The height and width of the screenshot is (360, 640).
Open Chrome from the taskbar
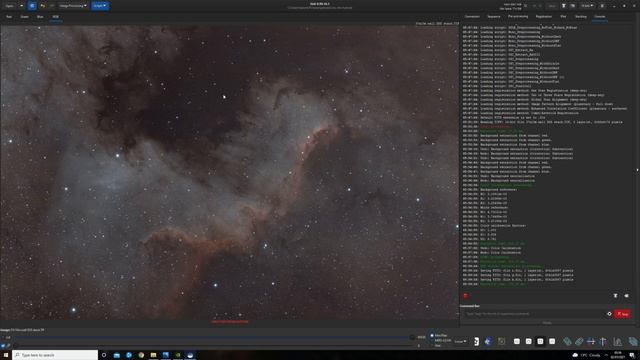pyautogui.click(x=141, y=355)
